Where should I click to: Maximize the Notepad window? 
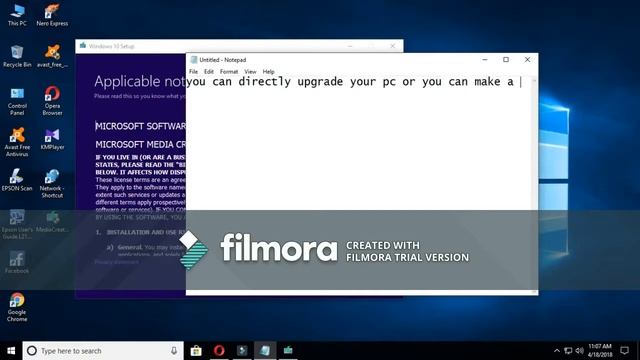click(506, 60)
